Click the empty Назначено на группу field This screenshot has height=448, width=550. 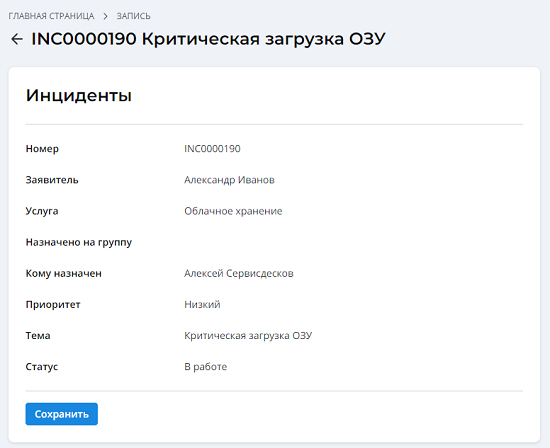pos(353,242)
